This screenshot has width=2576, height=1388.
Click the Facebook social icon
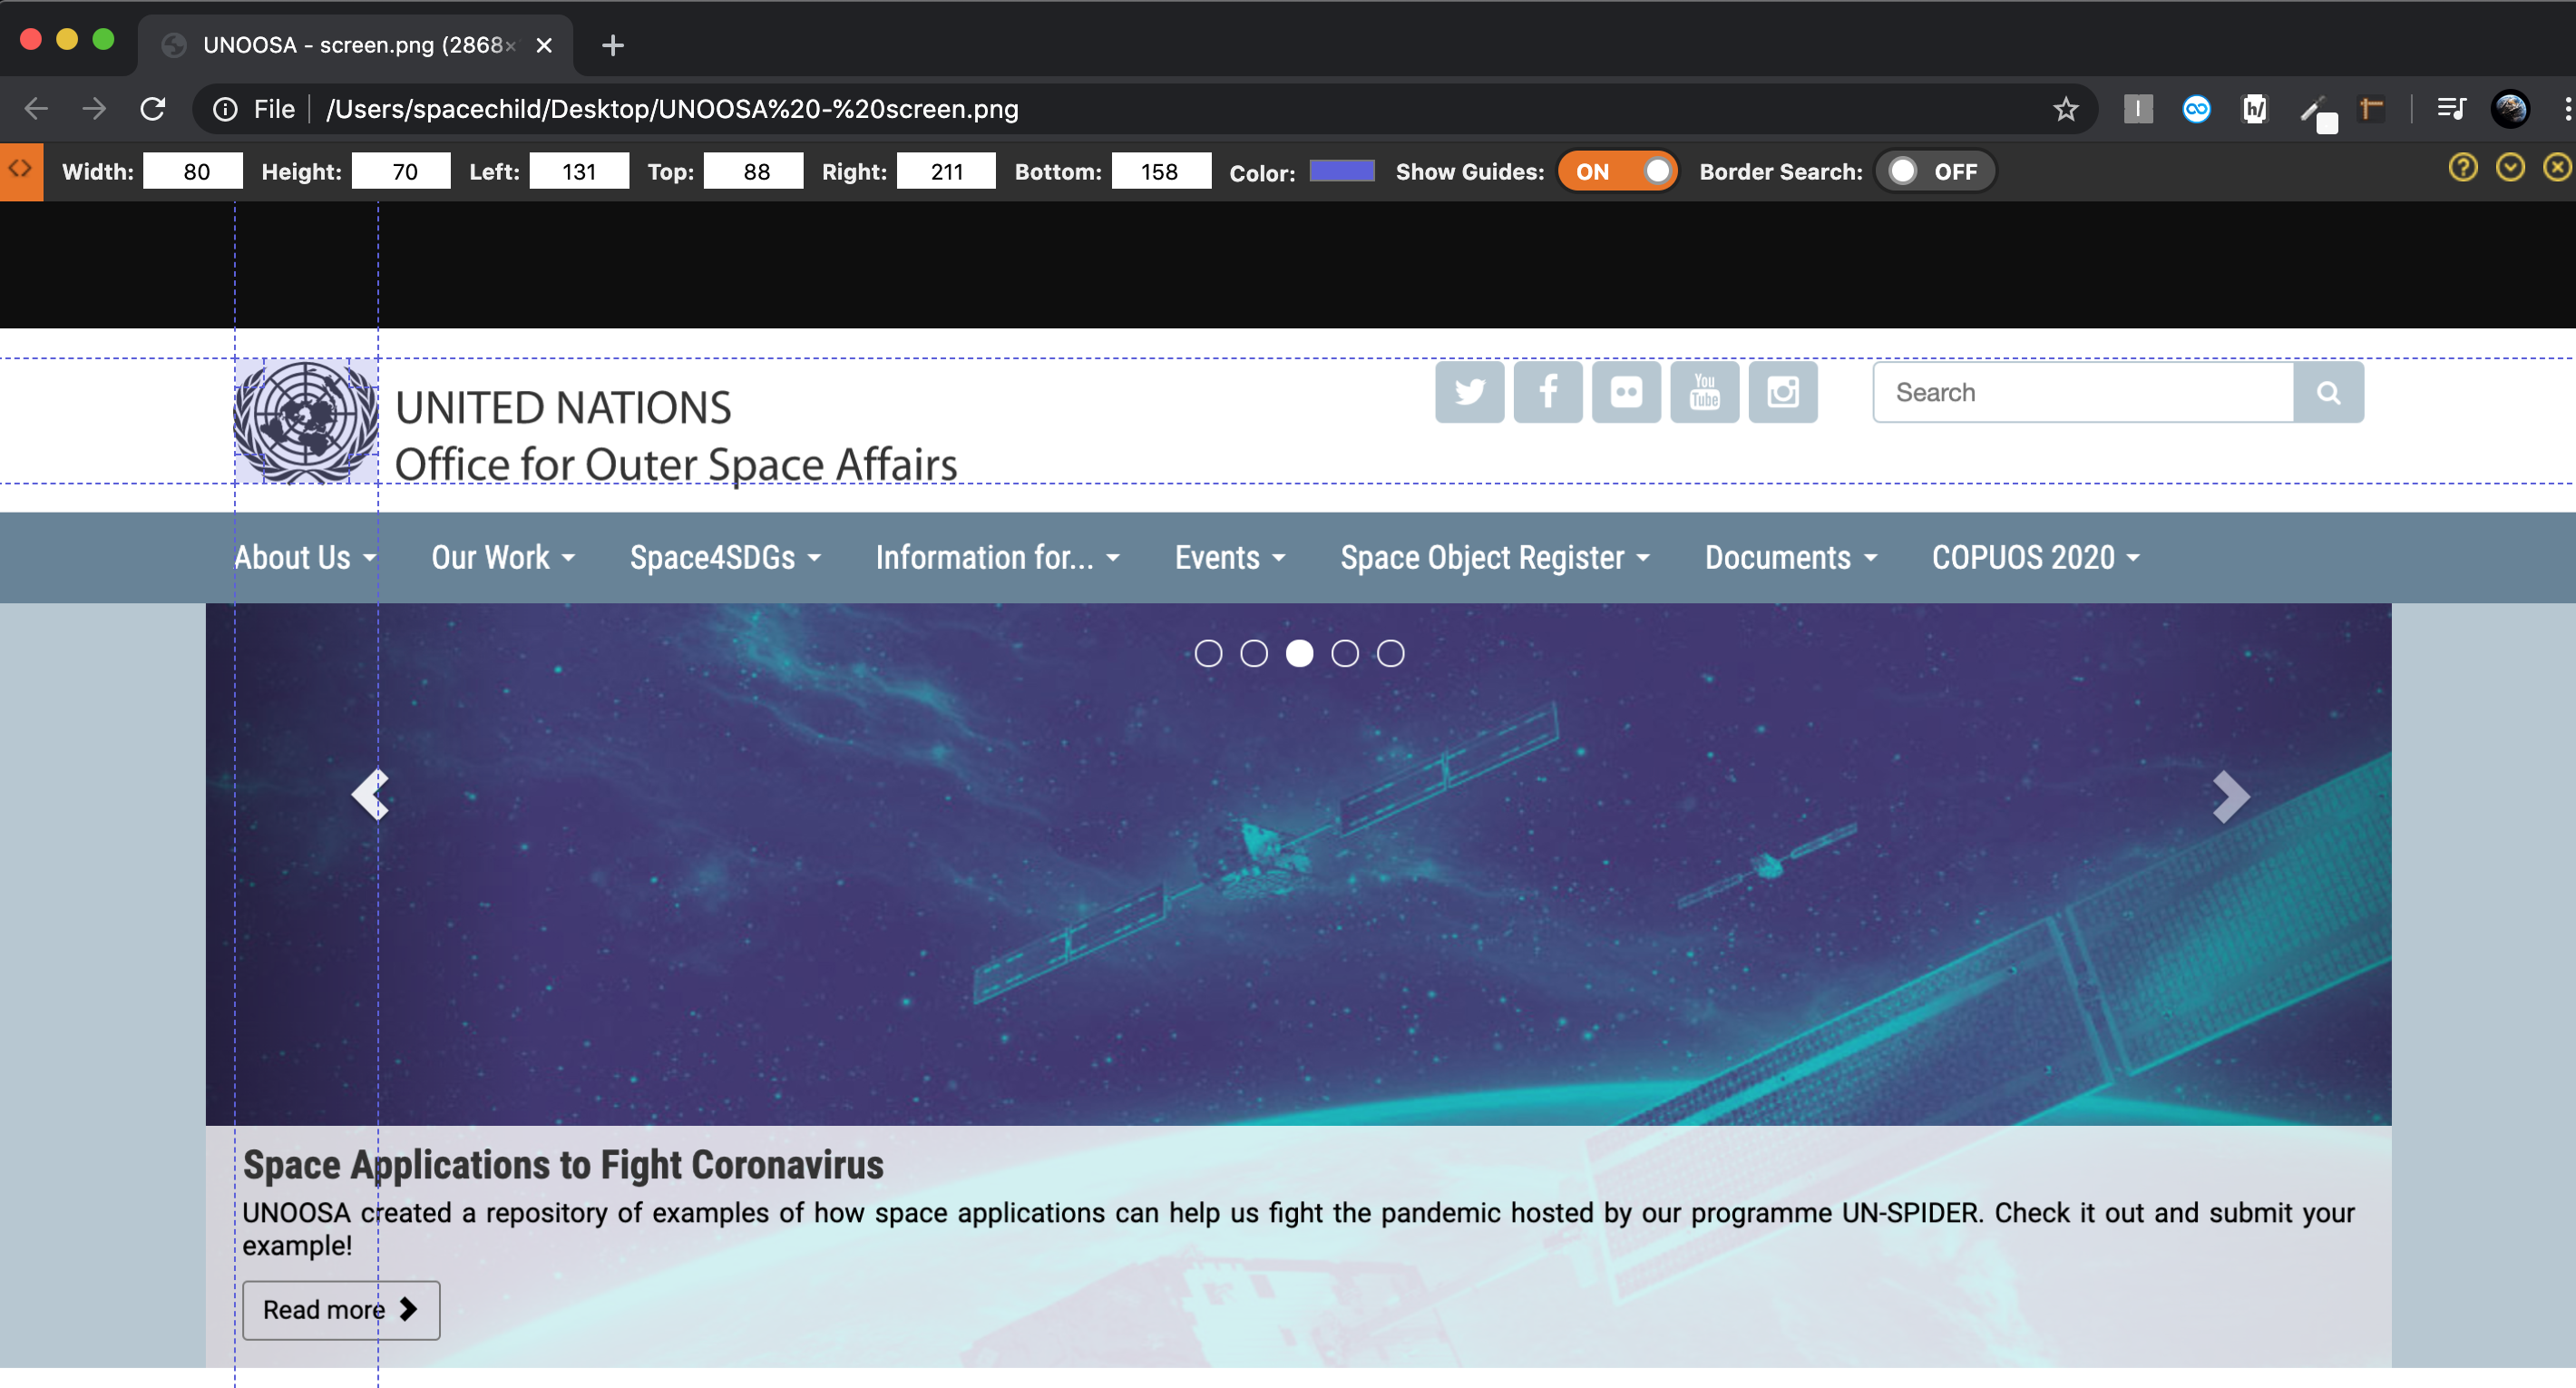click(1547, 392)
